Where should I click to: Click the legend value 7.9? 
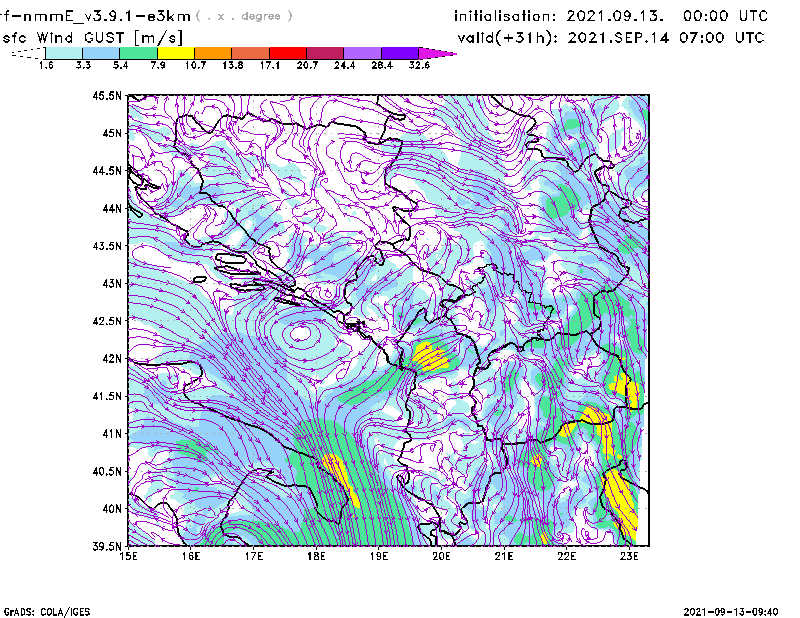(x=158, y=65)
